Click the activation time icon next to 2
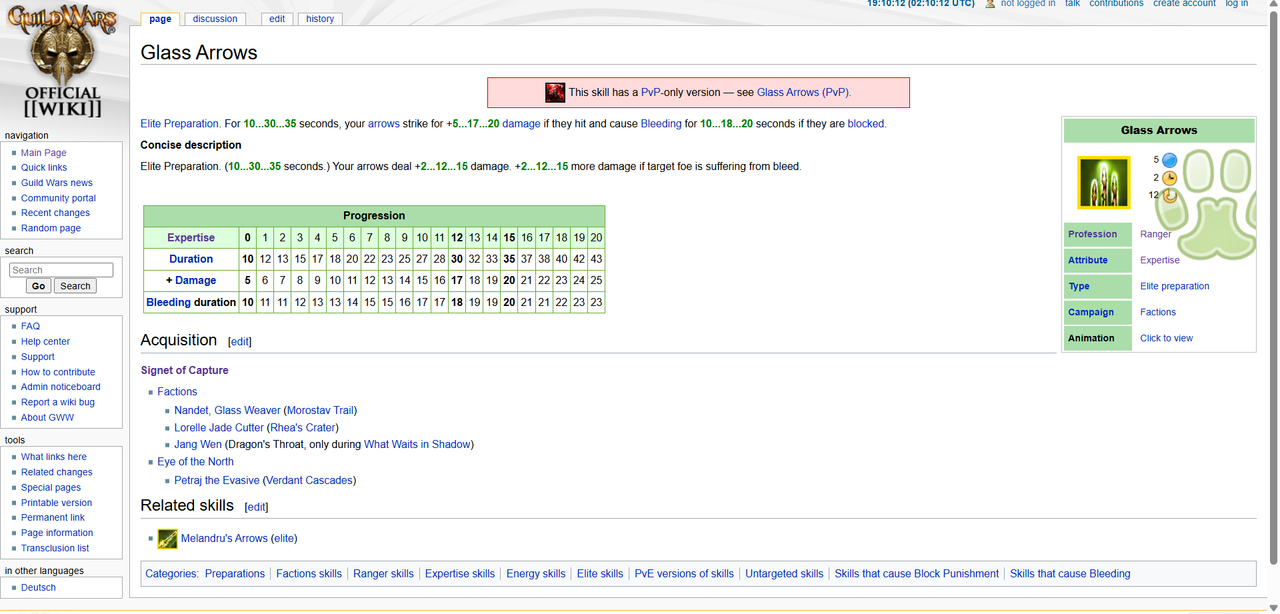The width and height of the screenshot is (1280, 614). pyautogui.click(x=1169, y=178)
